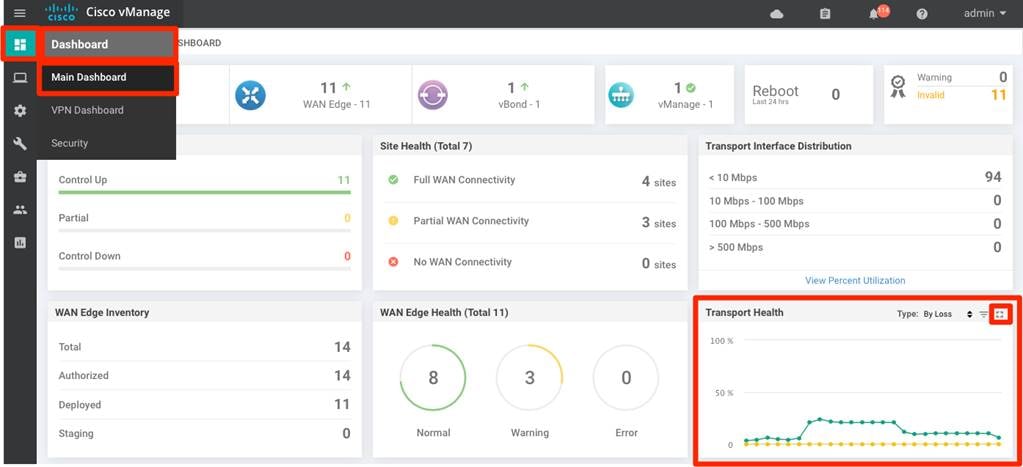Image resolution: width=1023 pixels, height=467 pixels.
Task: Click the 100 Mbps - 500 Mbps row
Action: pyautogui.click(x=855, y=224)
